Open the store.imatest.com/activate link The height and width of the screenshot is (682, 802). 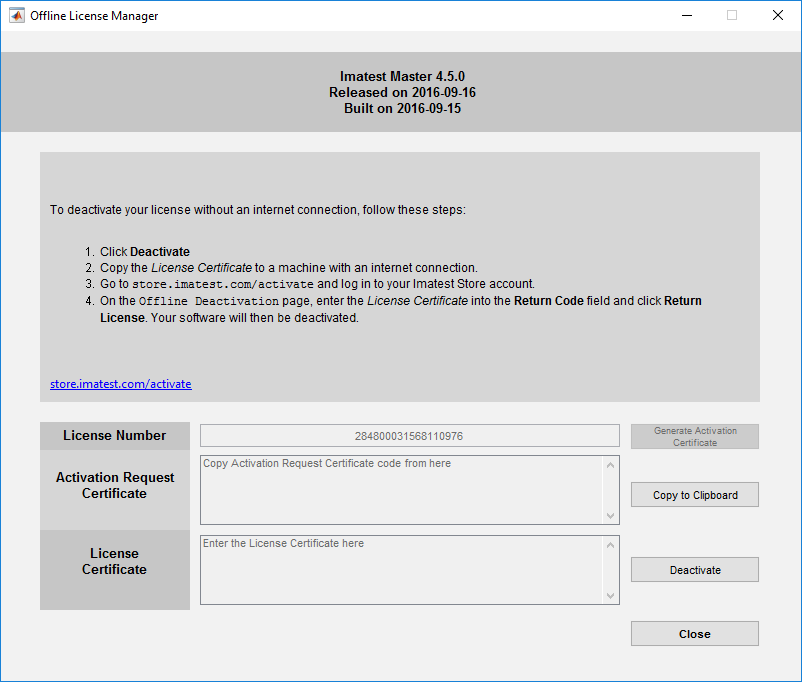(x=121, y=384)
